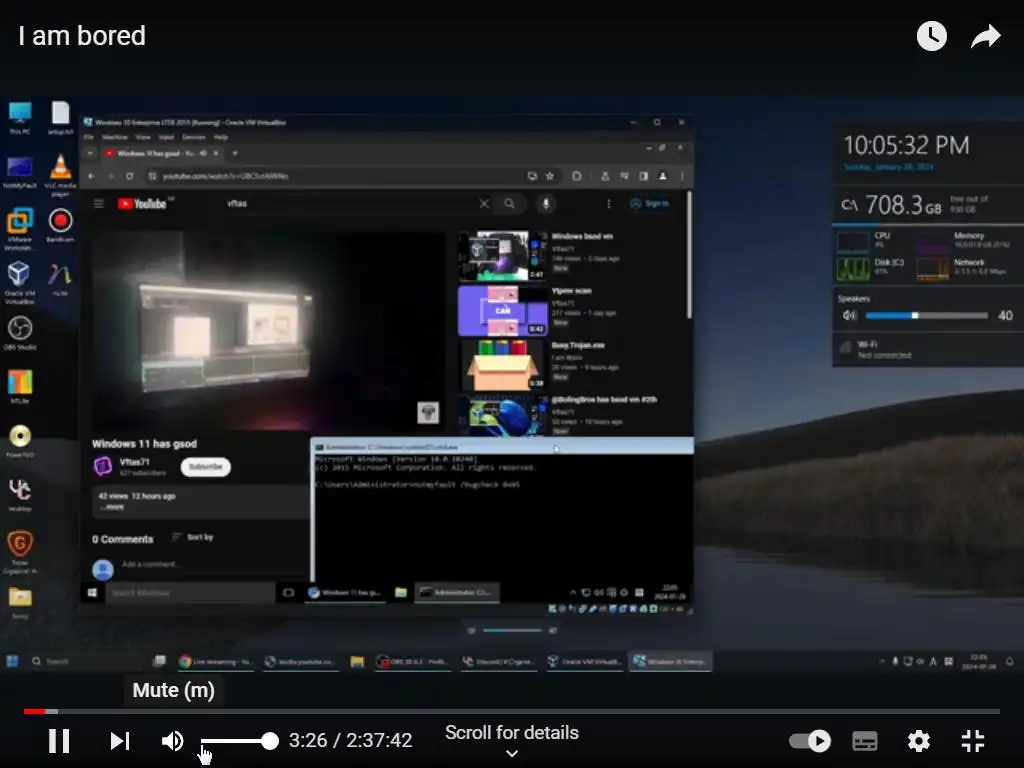Click the text file desktop icon
This screenshot has width=1024, height=768.
pos(60,118)
